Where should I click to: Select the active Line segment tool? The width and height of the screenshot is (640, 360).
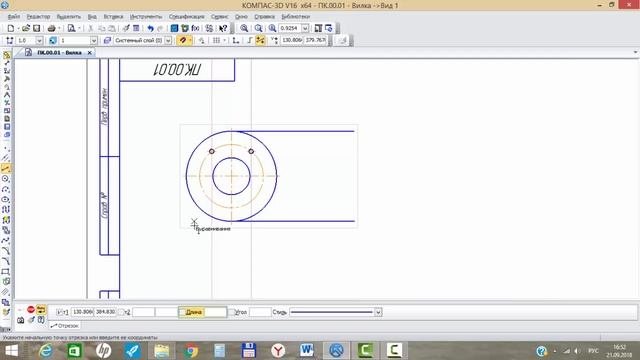[x=6, y=168]
